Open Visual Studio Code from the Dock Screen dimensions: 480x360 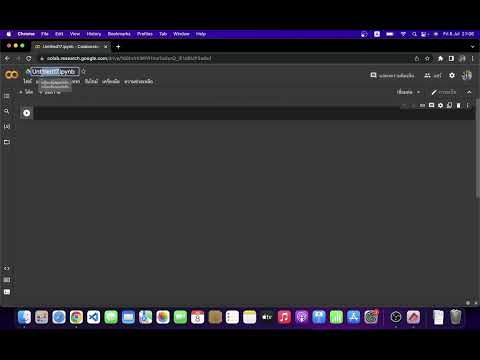94,317
